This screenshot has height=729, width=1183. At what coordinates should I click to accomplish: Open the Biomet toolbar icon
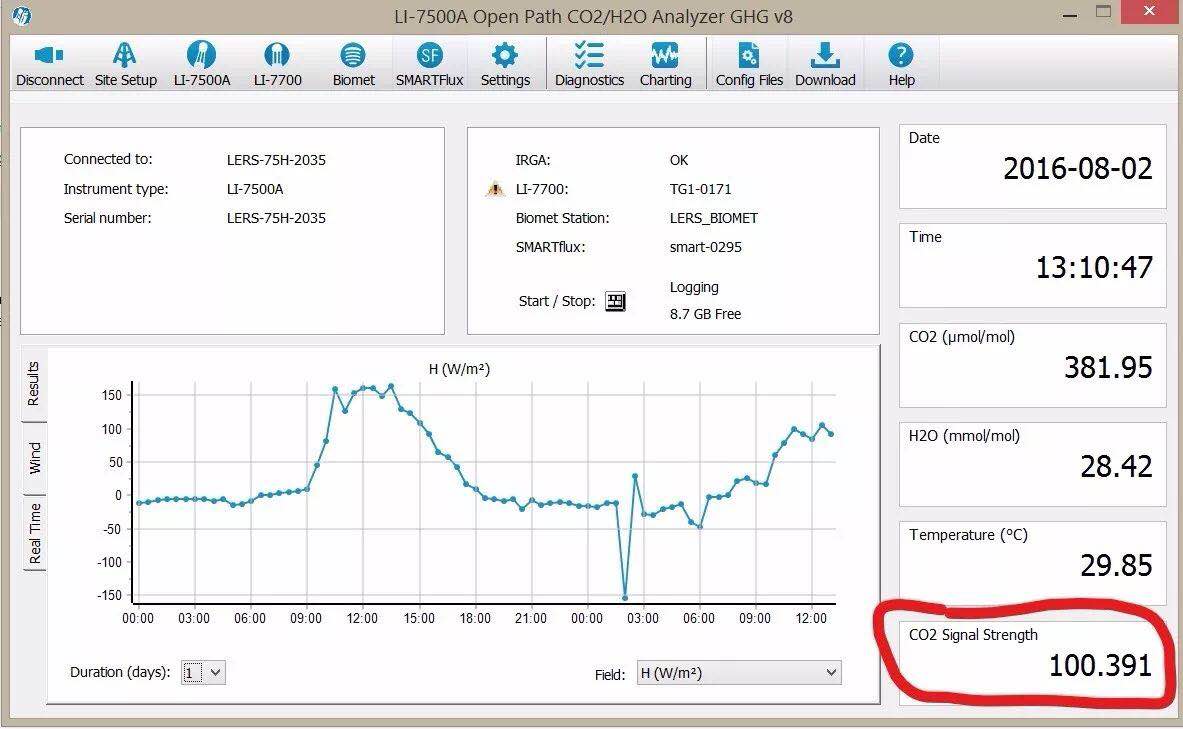pyautogui.click(x=353, y=64)
